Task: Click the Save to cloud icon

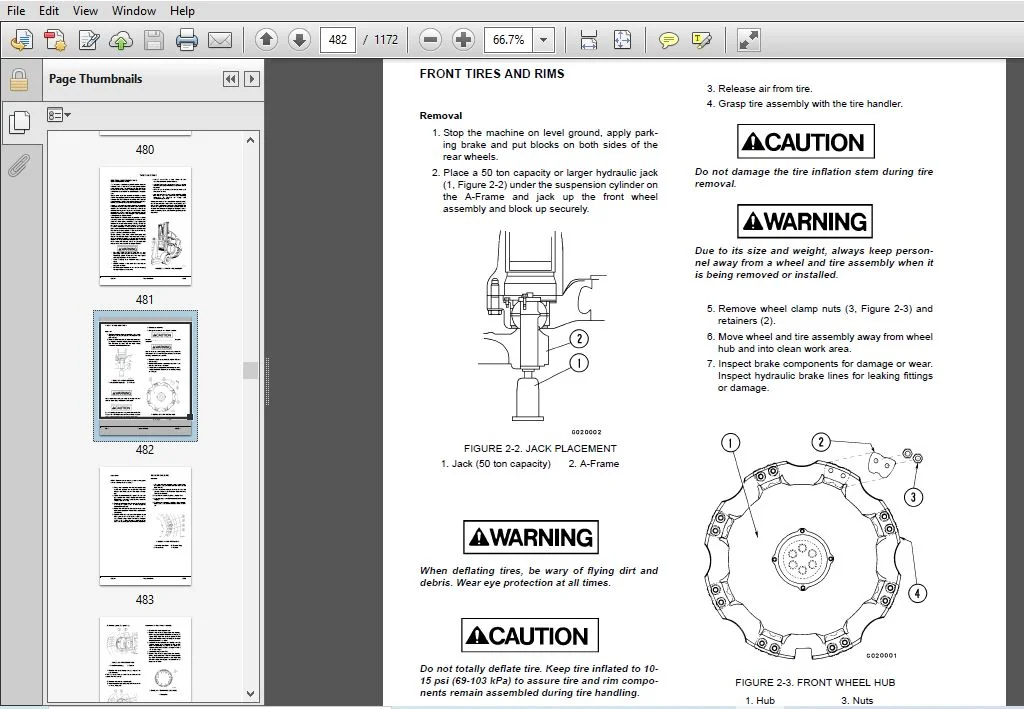Action: click(x=121, y=40)
